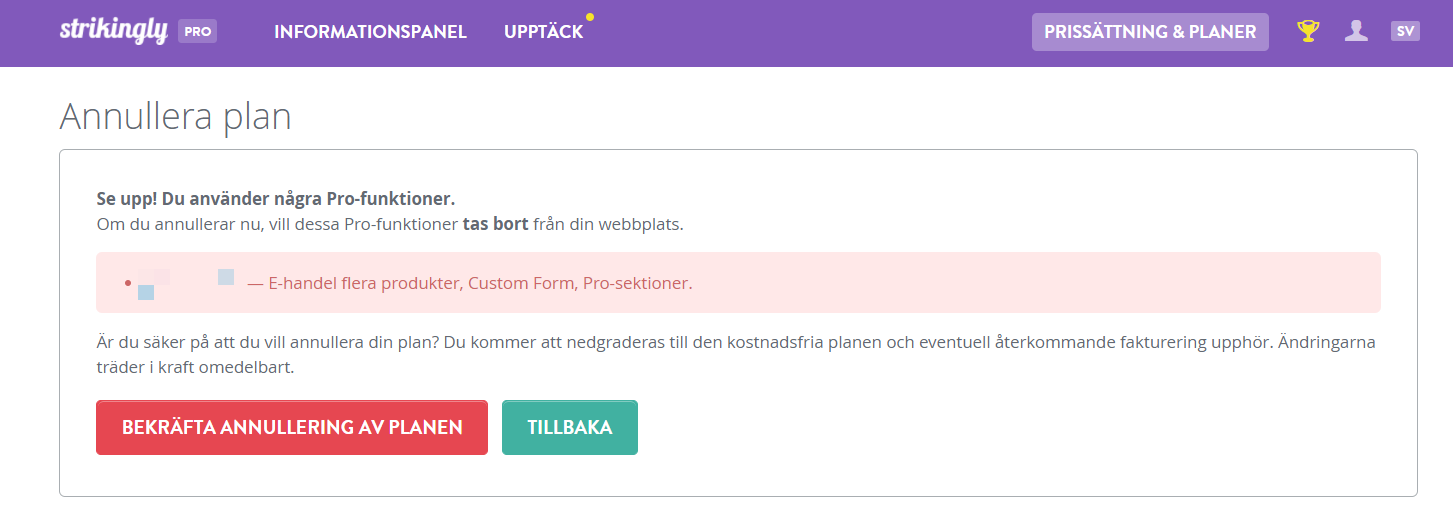The height and width of the screenshot is (522, 1453).
Task: Click the Annullera plan page heading
Action: pyautogui.click(x=176, y=116)
